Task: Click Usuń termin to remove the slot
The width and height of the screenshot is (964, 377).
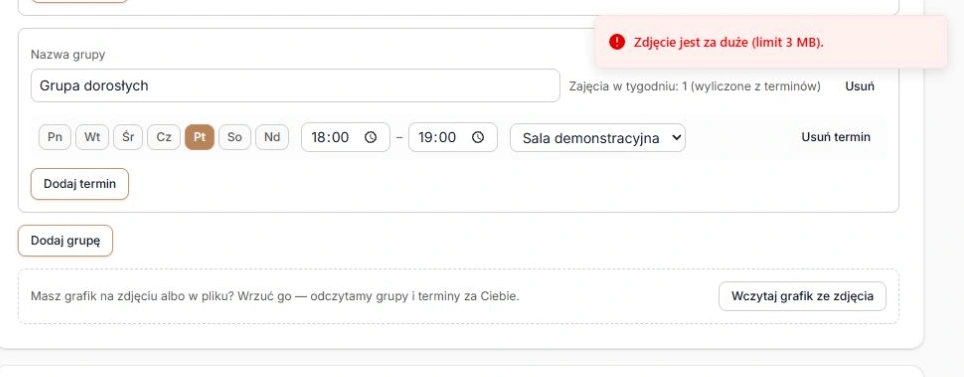Action: pyautogui.click(x=836, y=137)
